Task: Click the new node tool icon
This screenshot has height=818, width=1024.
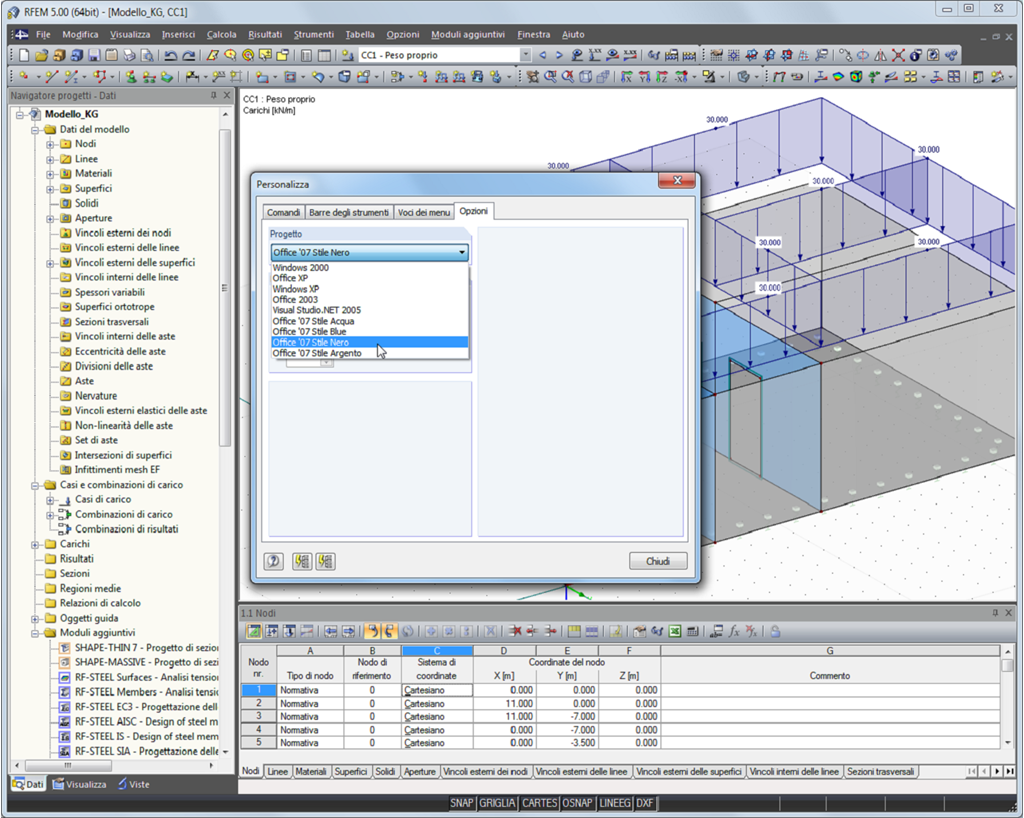Action: [24, 76]
